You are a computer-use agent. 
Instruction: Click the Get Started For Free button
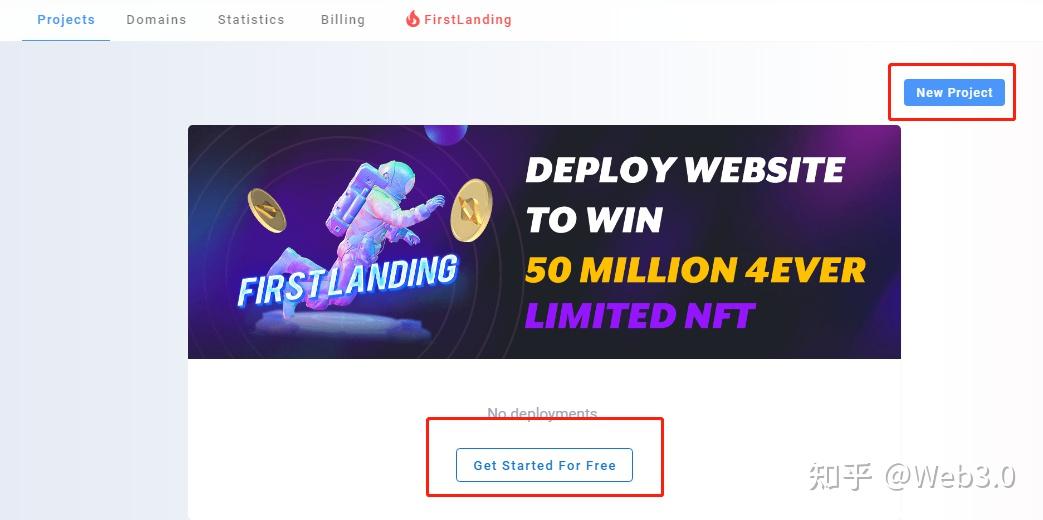coord(544,465)
